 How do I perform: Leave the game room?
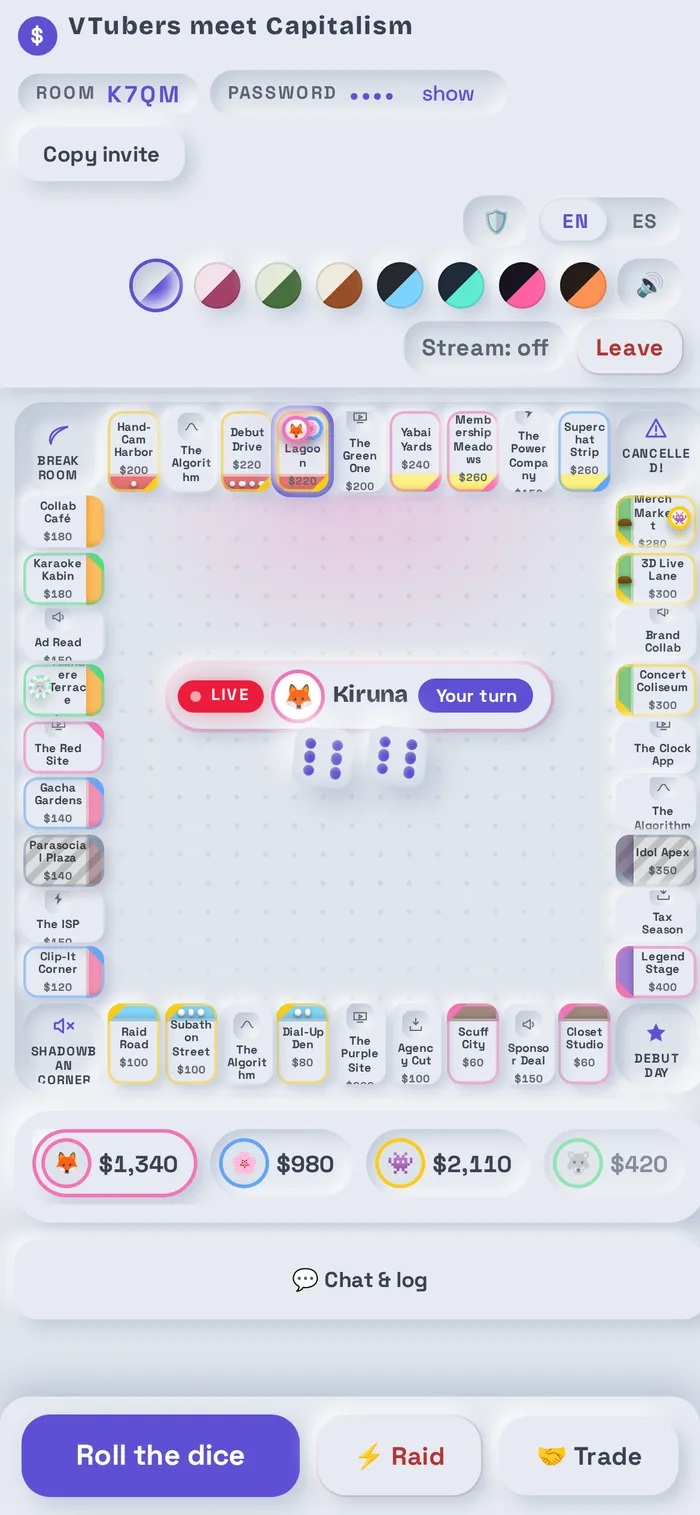pos(629,348)
